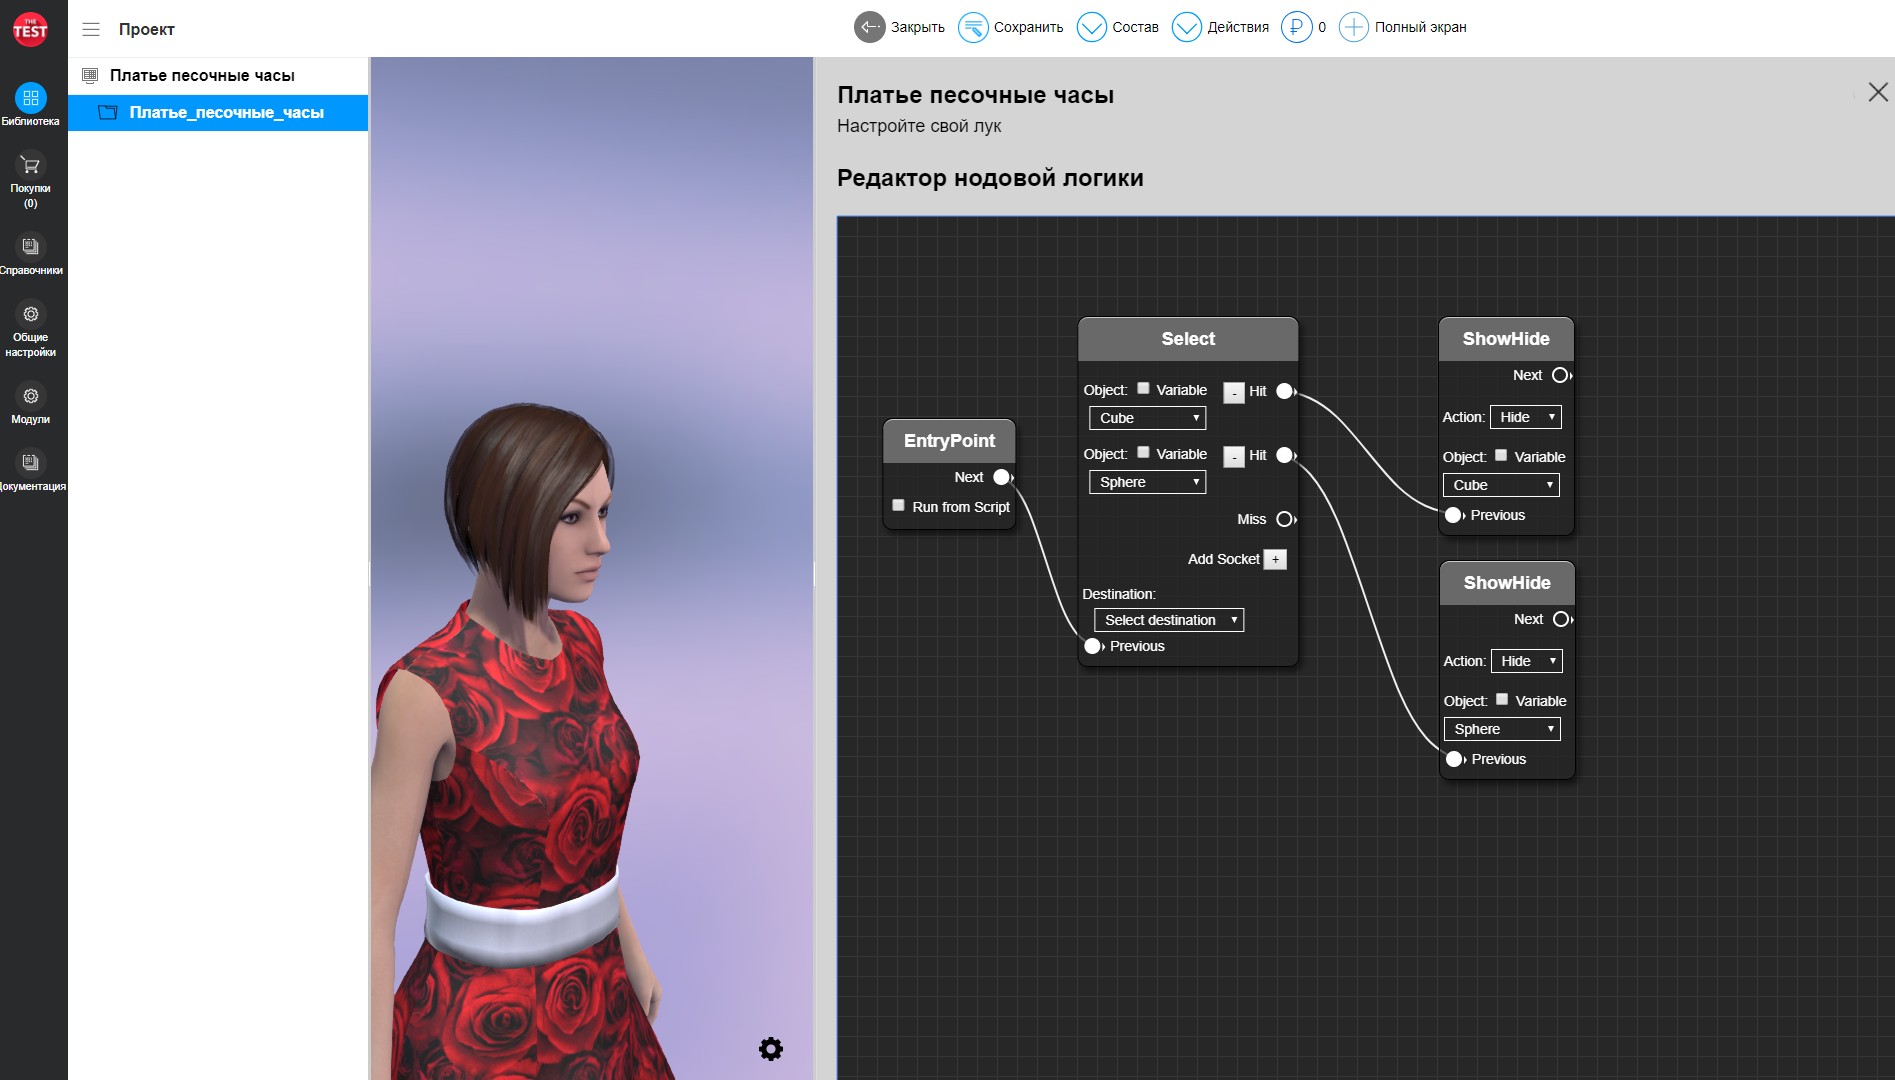Open the Select destination dropdown
This screenshot has width=1895, height=1080.
click(x=1168, y=620)
